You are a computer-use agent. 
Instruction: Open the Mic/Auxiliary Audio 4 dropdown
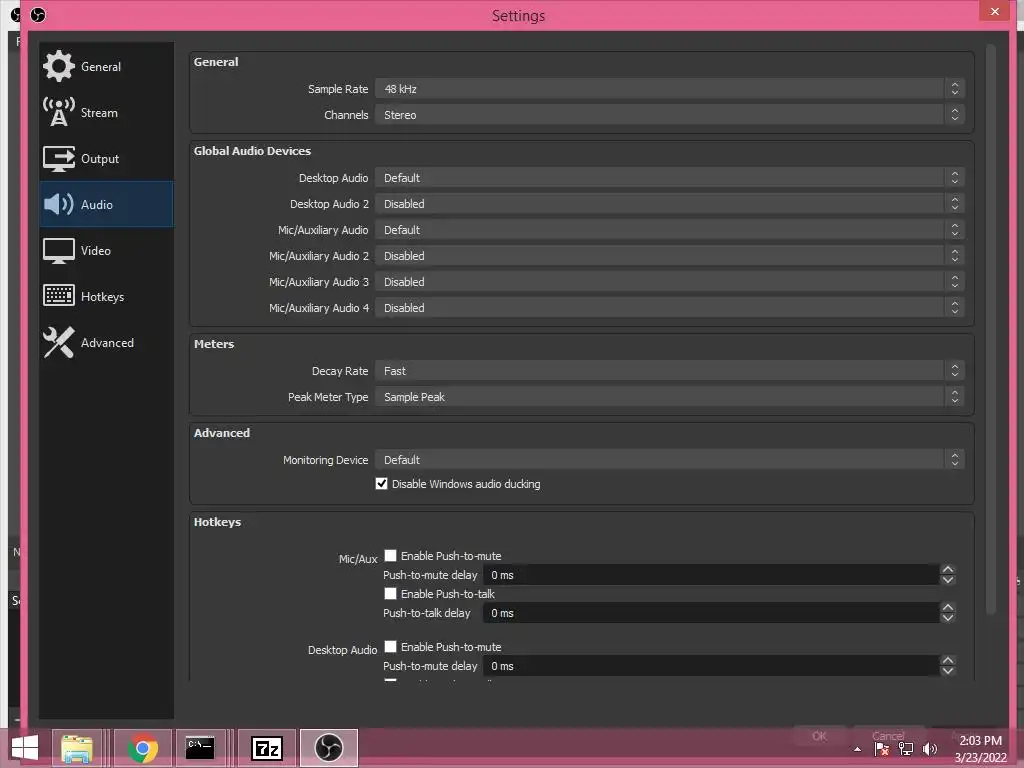click(669, 308)
